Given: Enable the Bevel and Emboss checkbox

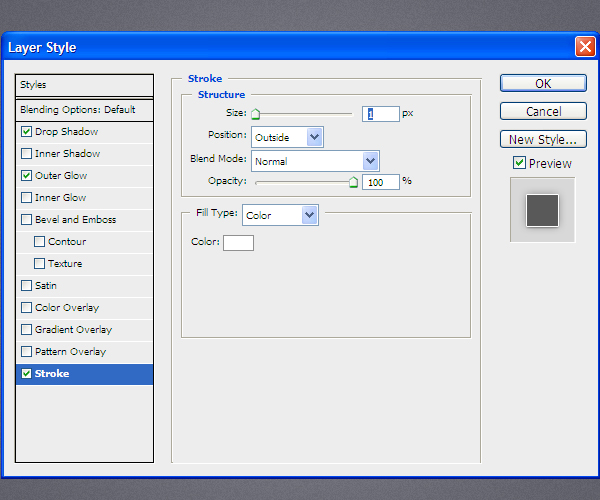Looking at the screenshot, I should click(26, 220).
